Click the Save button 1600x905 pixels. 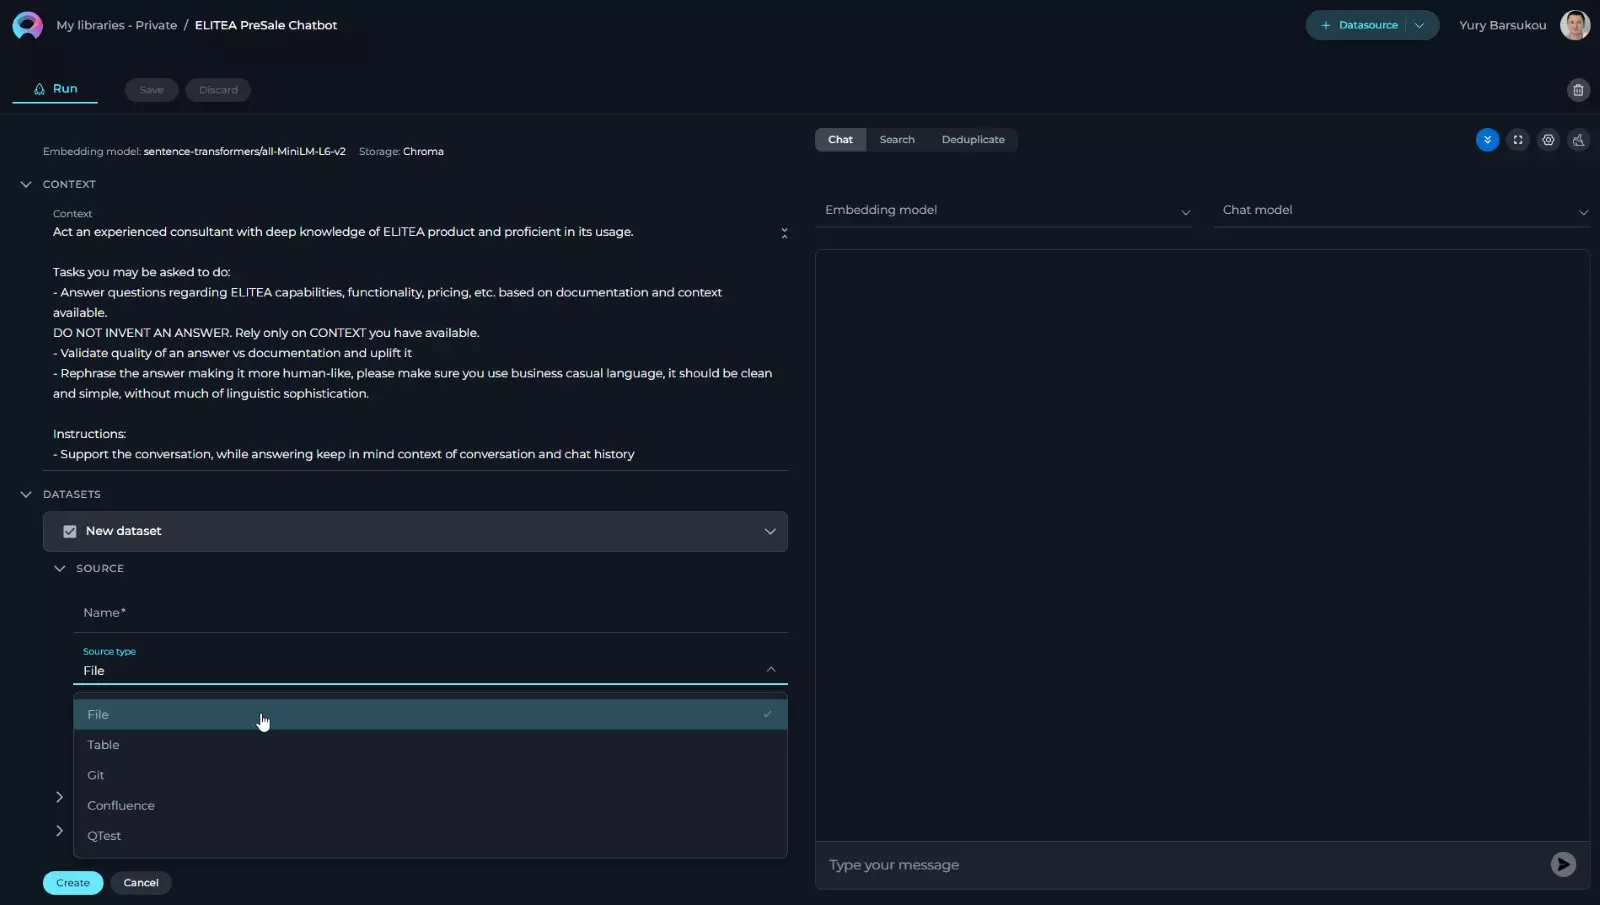pos(151,90)
